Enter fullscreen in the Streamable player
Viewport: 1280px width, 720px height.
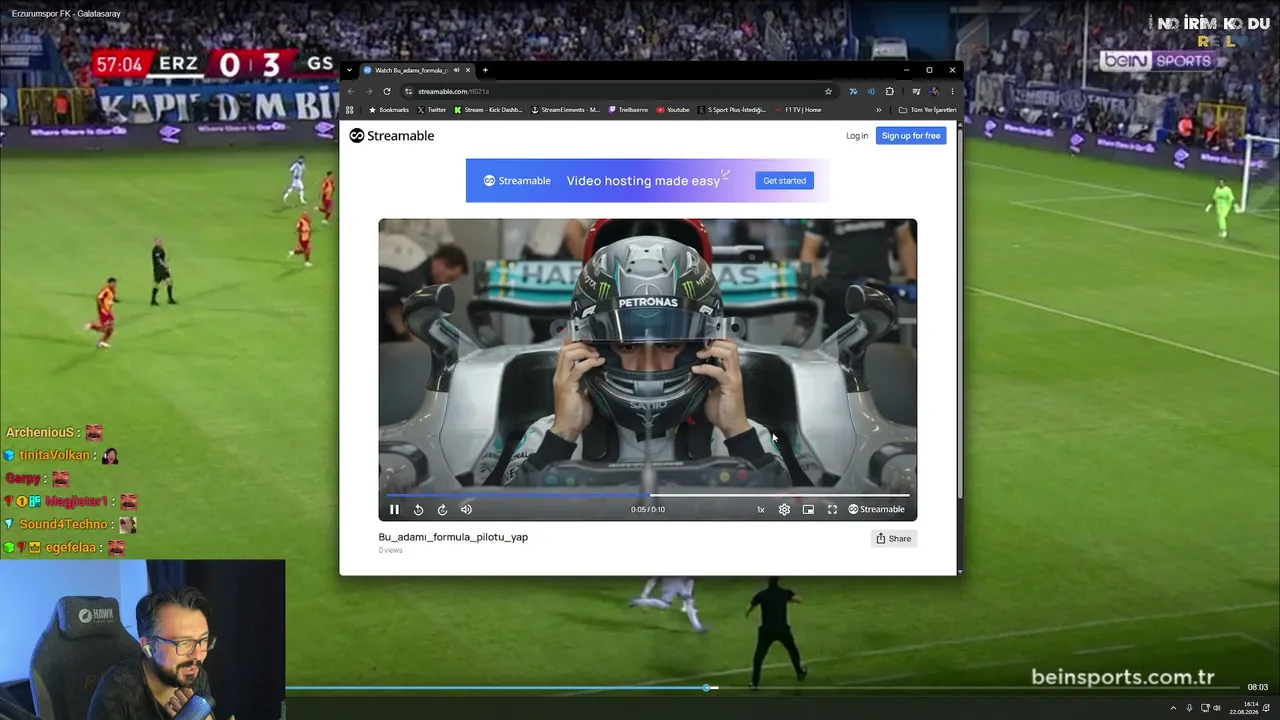click(x=832, y=509)
